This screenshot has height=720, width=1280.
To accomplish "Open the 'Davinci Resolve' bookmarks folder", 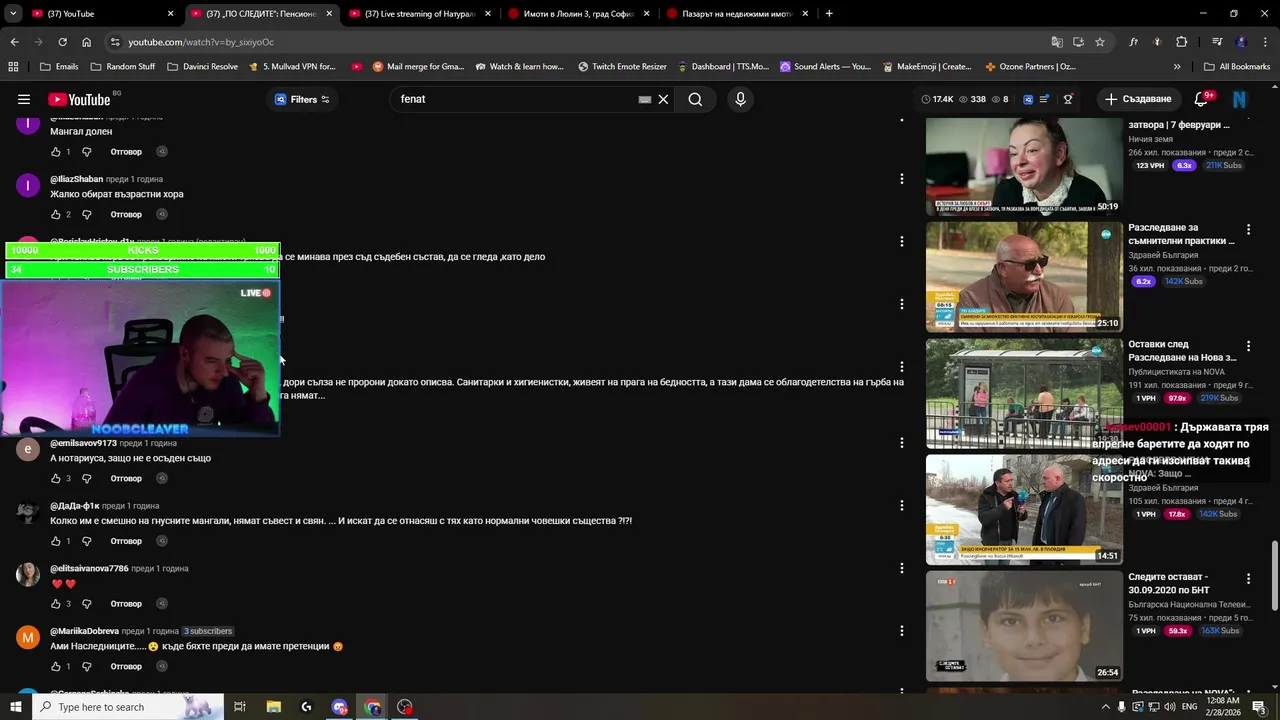I will pos(202,67).
